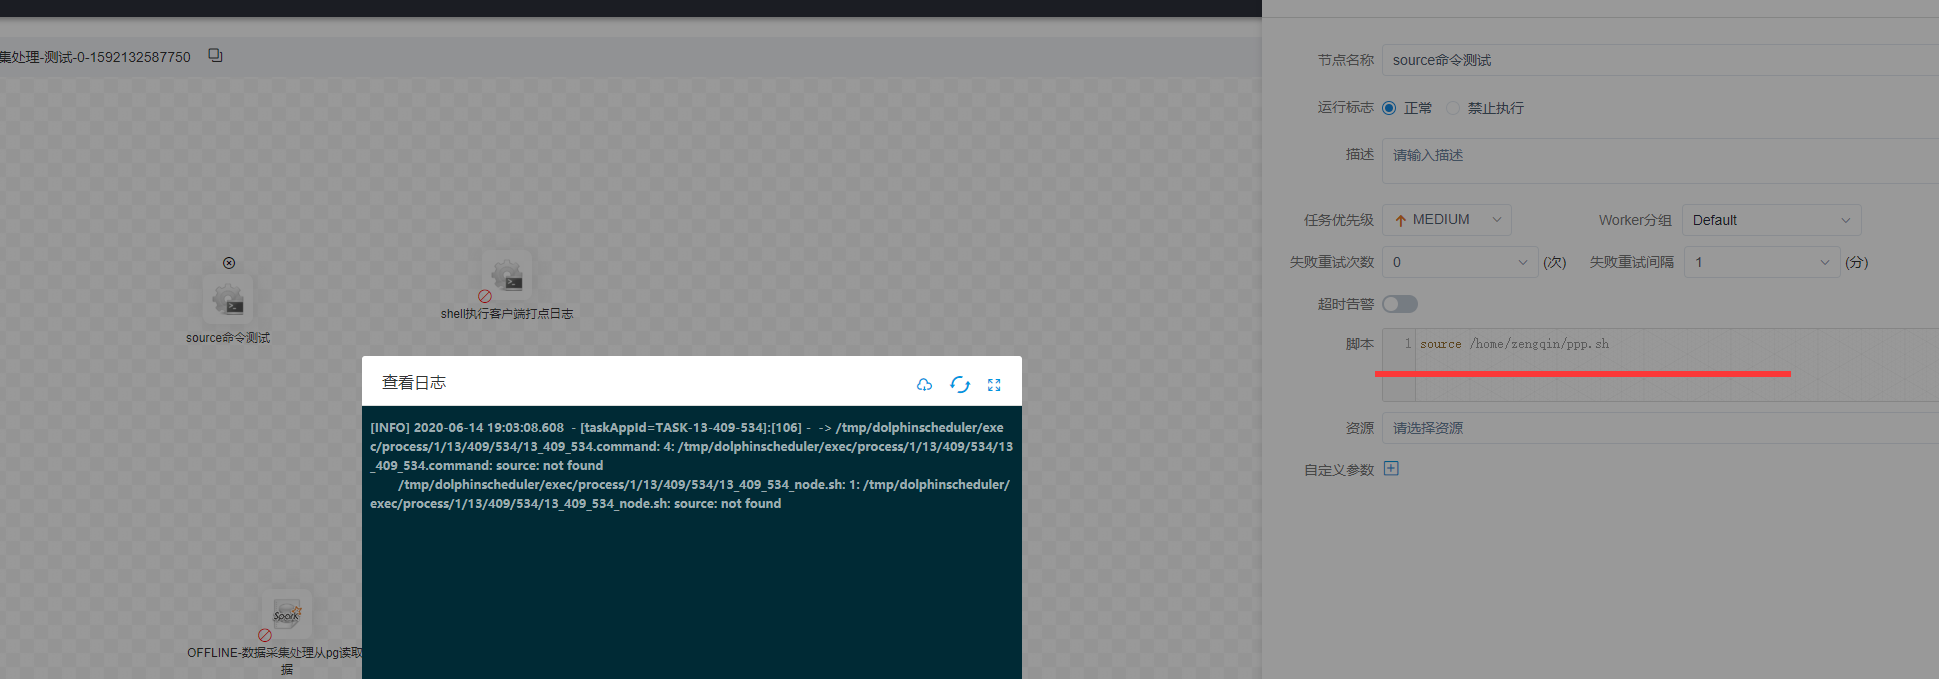Add a custom parameter with plus icon
Screen dimensions: 1939x679
point(1391,468)
